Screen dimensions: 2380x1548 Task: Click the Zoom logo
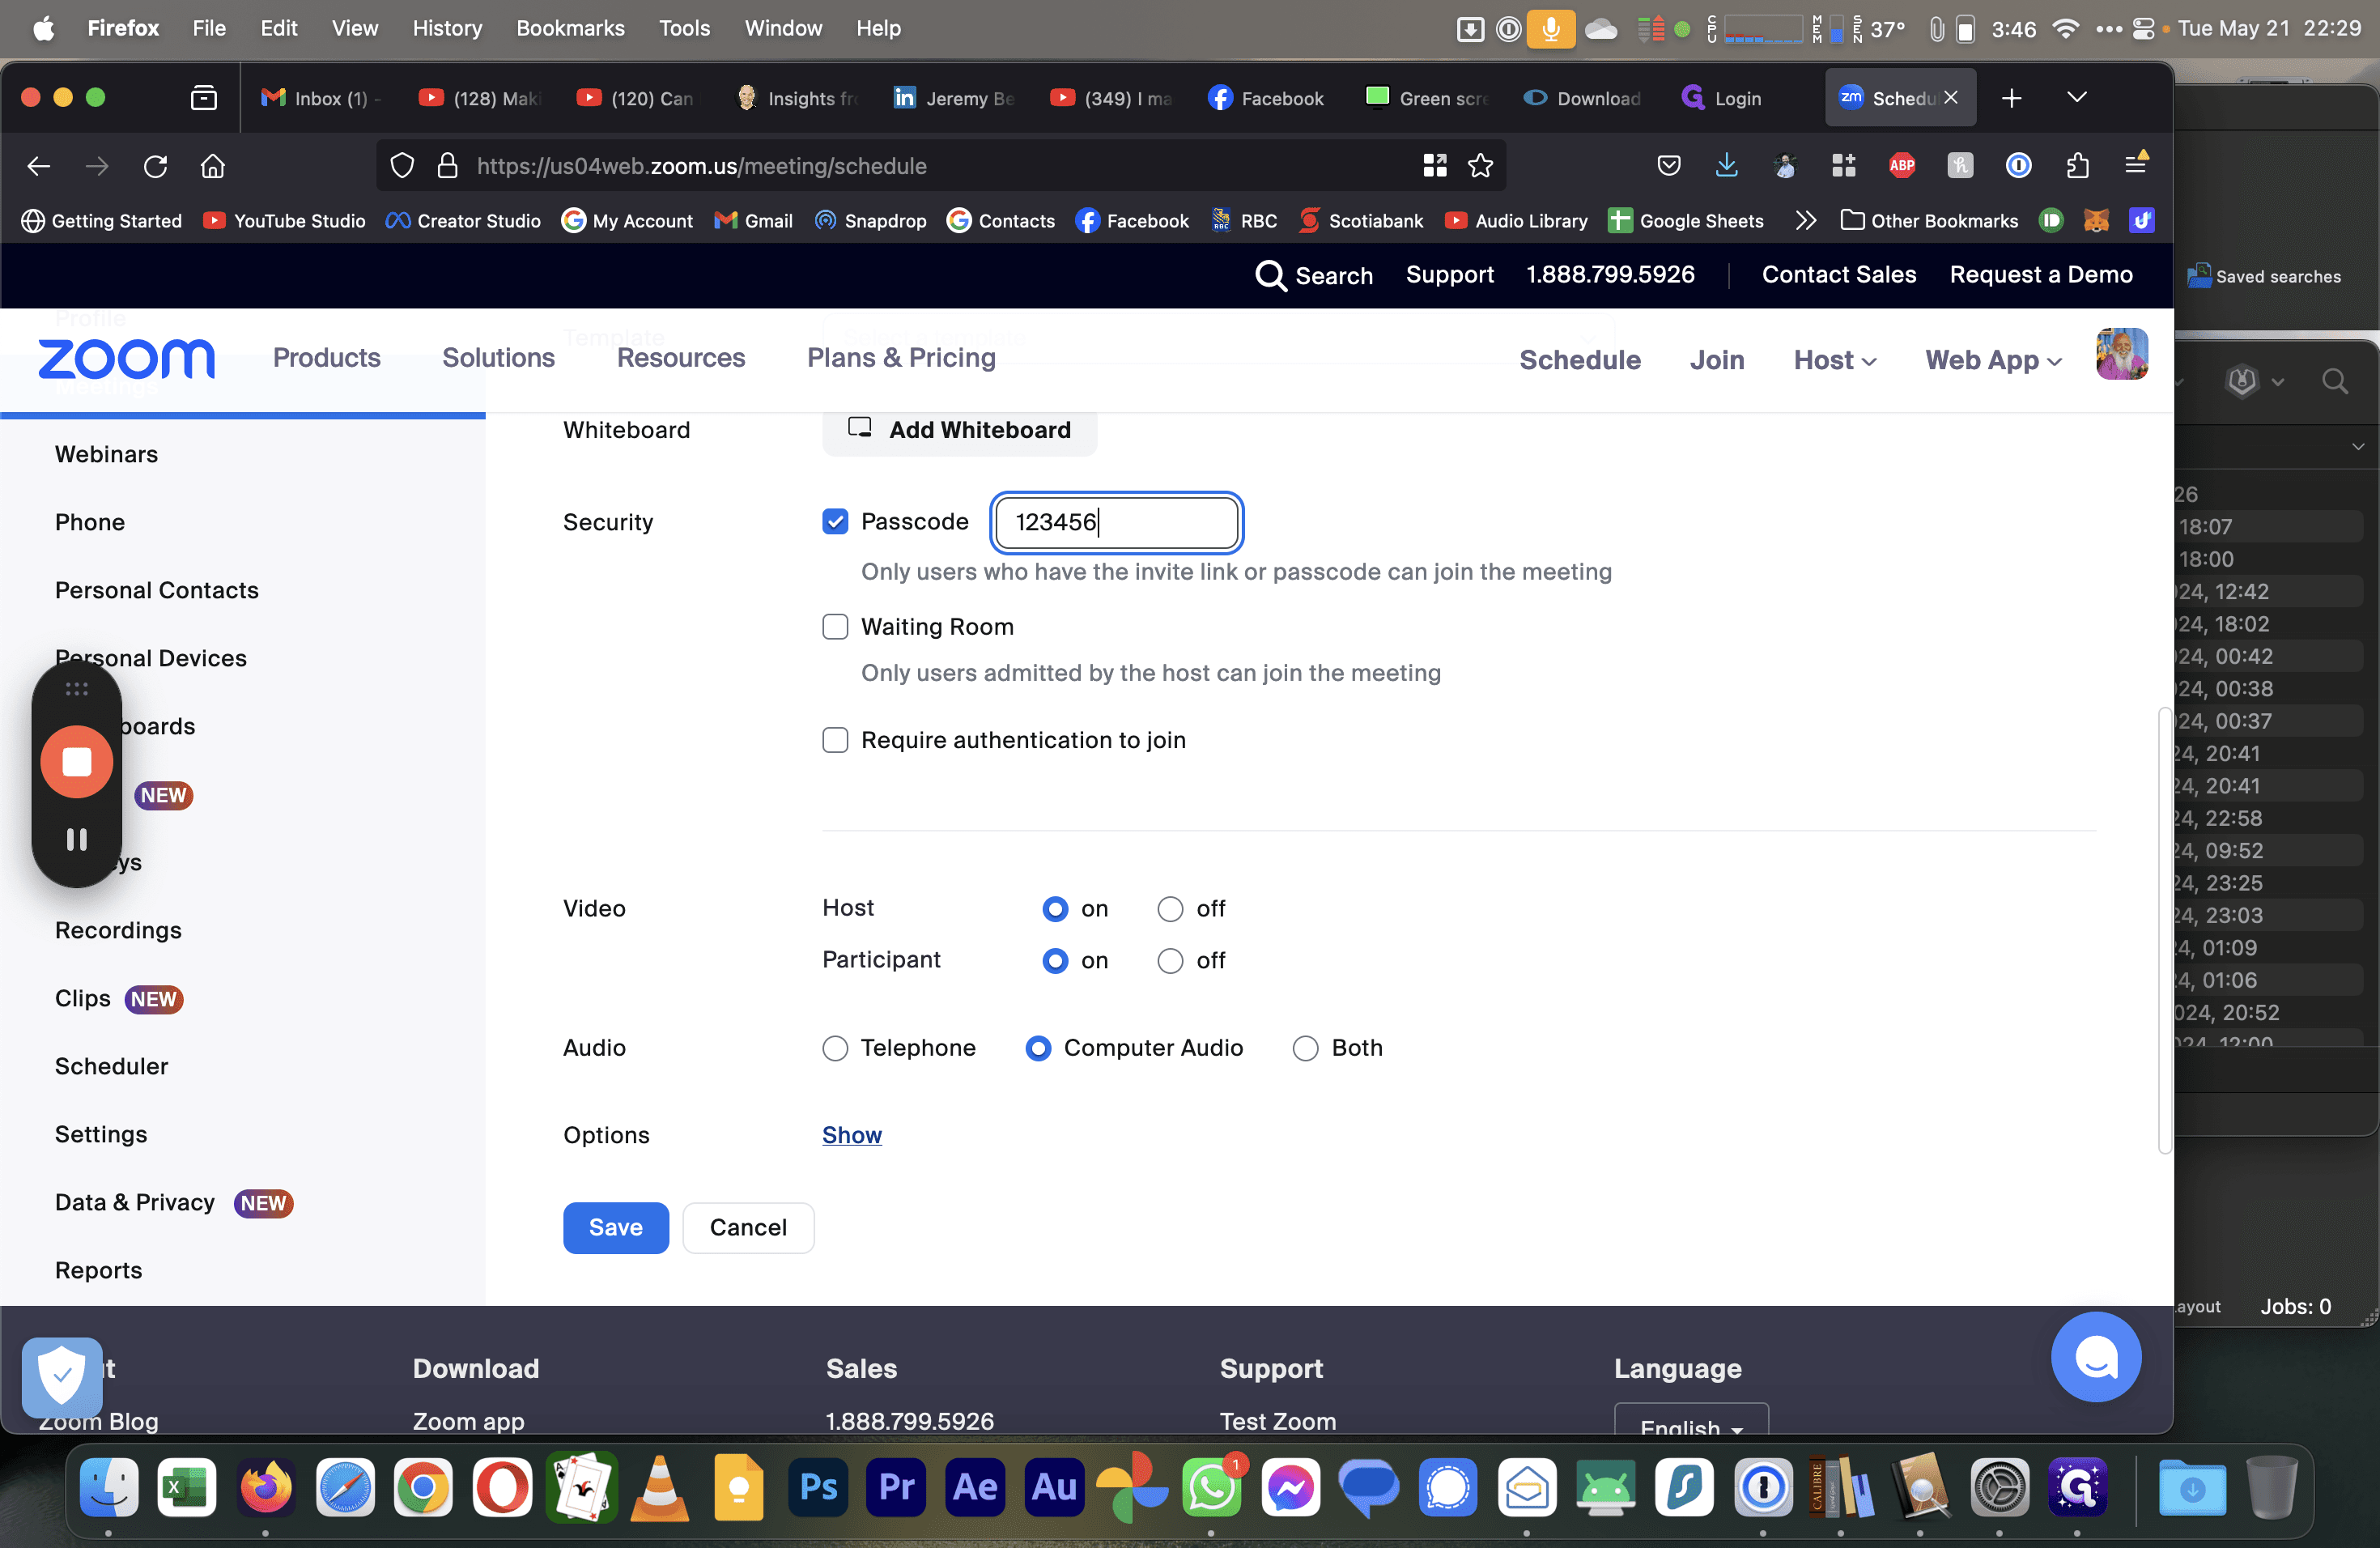pos(126,359)
